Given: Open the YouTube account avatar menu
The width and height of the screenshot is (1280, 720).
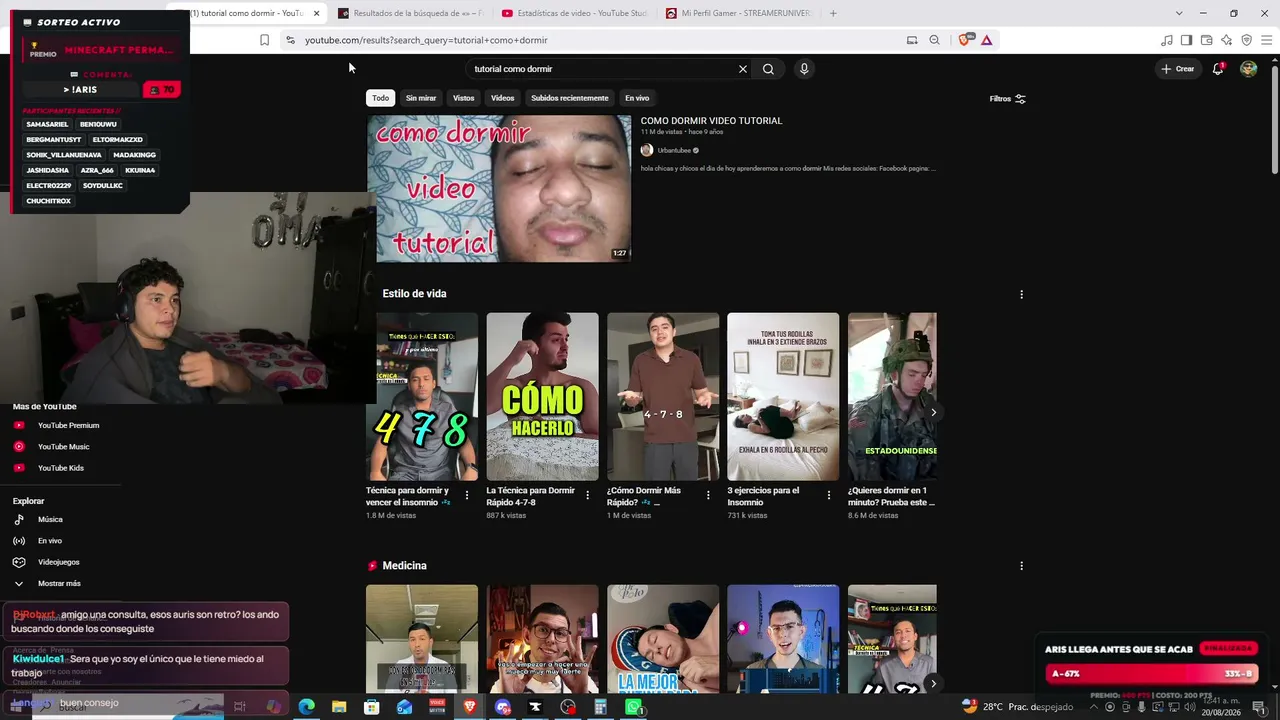Looking at the screenshot, I should [1248, 69].
